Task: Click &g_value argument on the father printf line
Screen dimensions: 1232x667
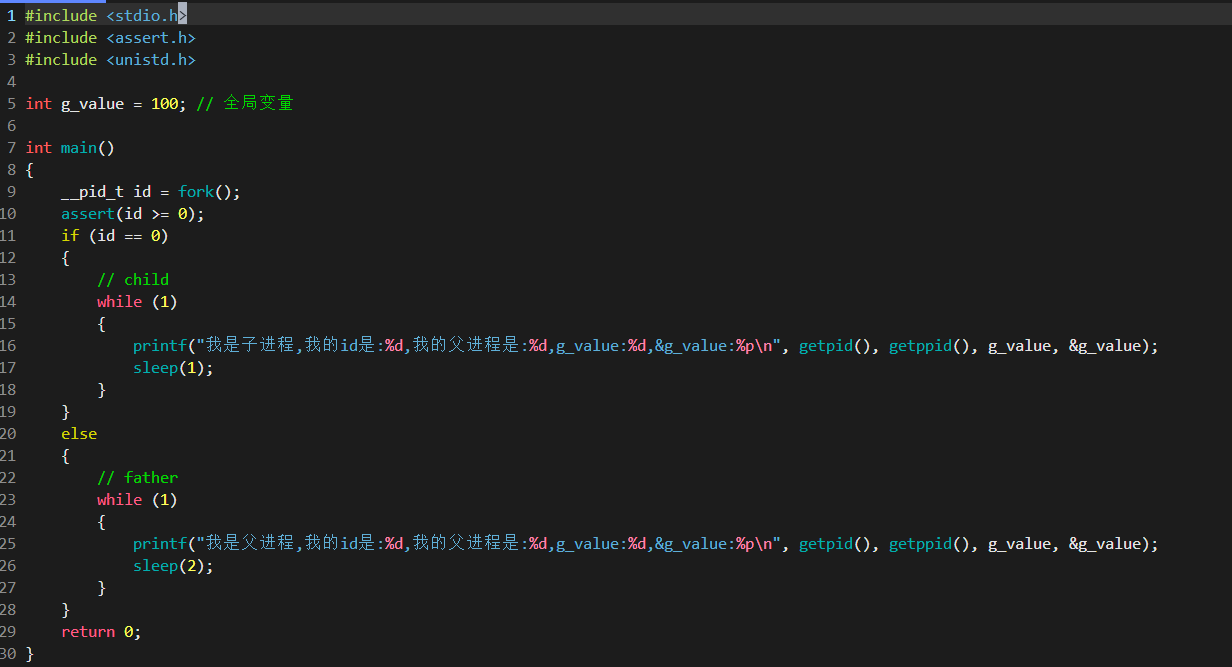Action: [x=1104, y=544]
